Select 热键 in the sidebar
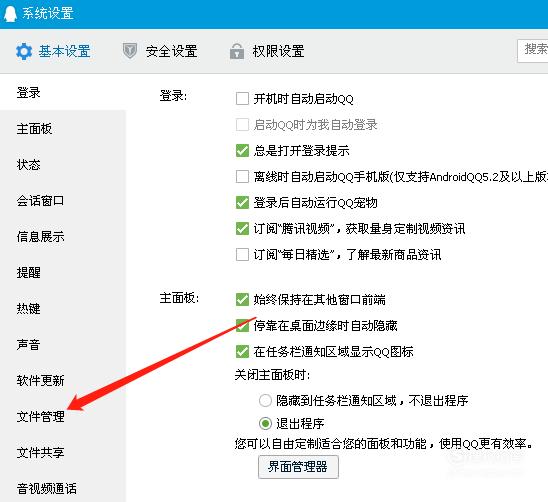548x502 pixels. coord(29,309)
